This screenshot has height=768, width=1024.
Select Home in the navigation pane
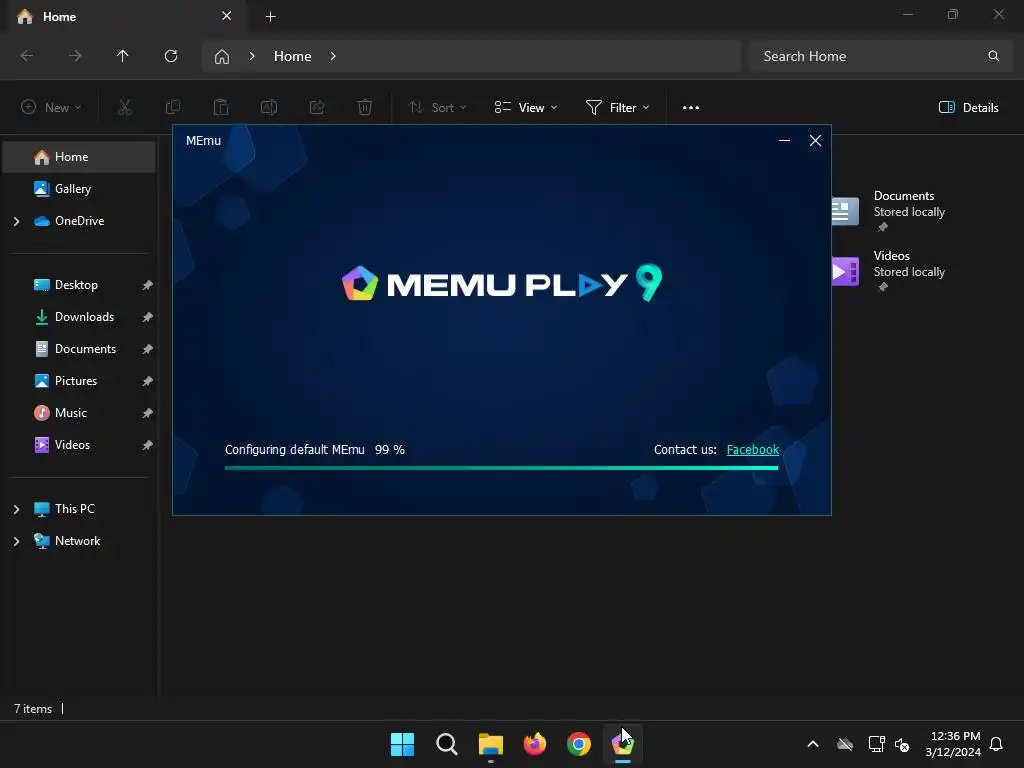pyautogui.click(x=79, y=157)
